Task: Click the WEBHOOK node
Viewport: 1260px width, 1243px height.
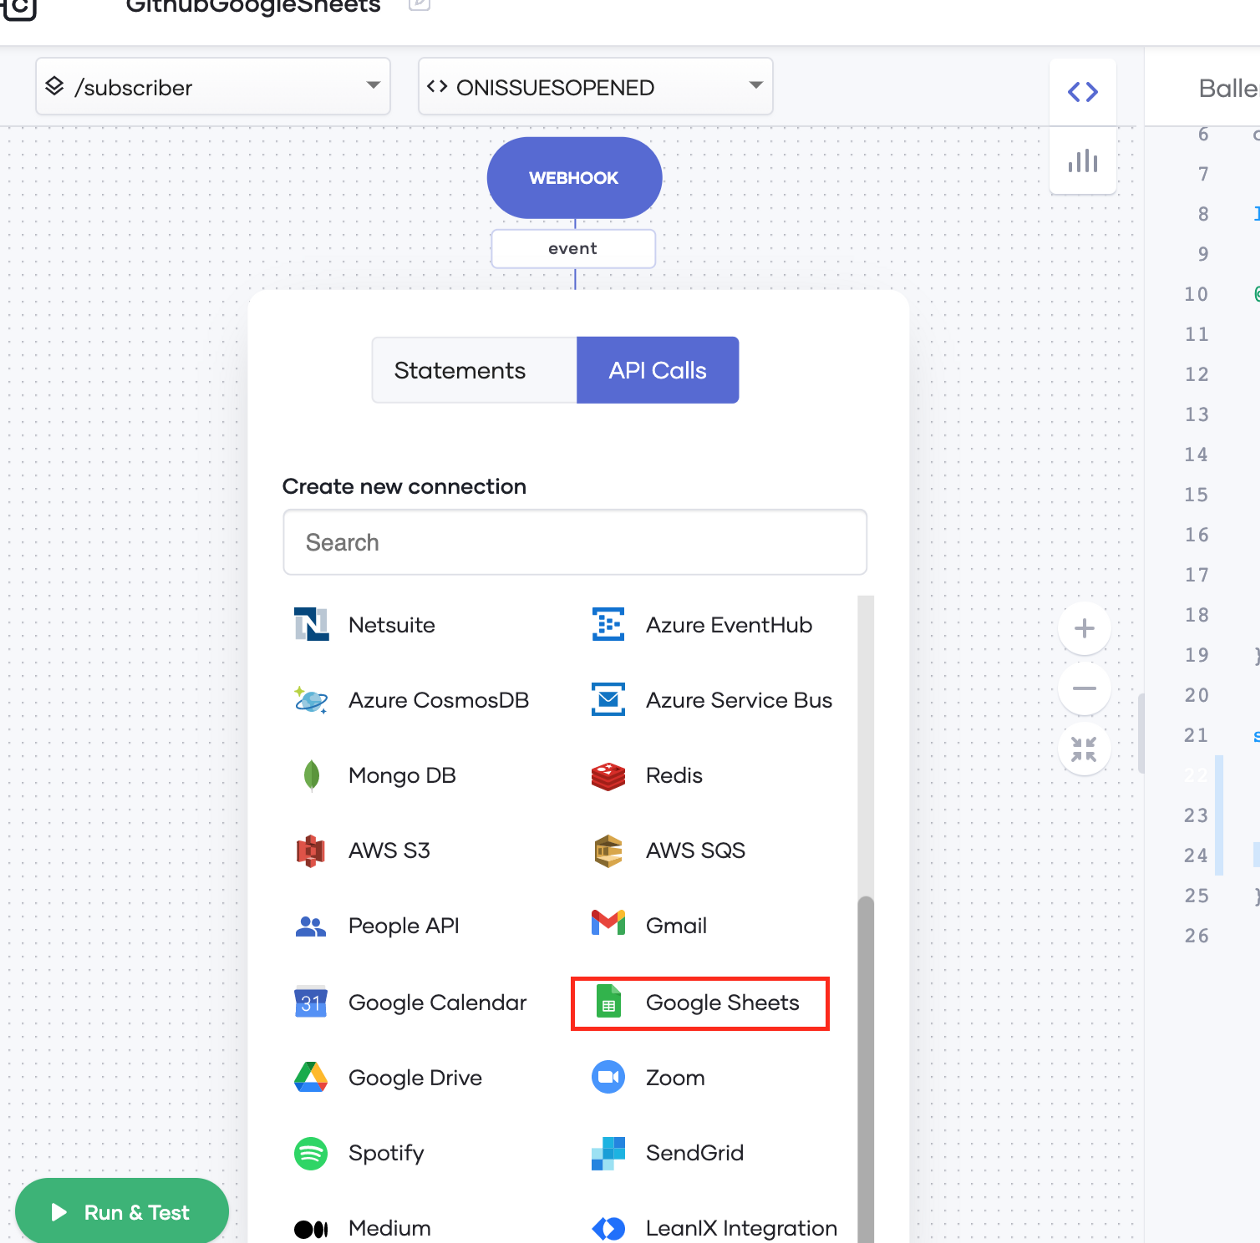Action: click(574, 178)
